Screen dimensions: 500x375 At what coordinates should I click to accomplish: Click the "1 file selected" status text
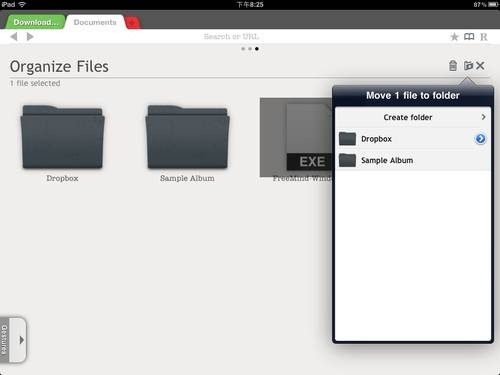(35, 83)
